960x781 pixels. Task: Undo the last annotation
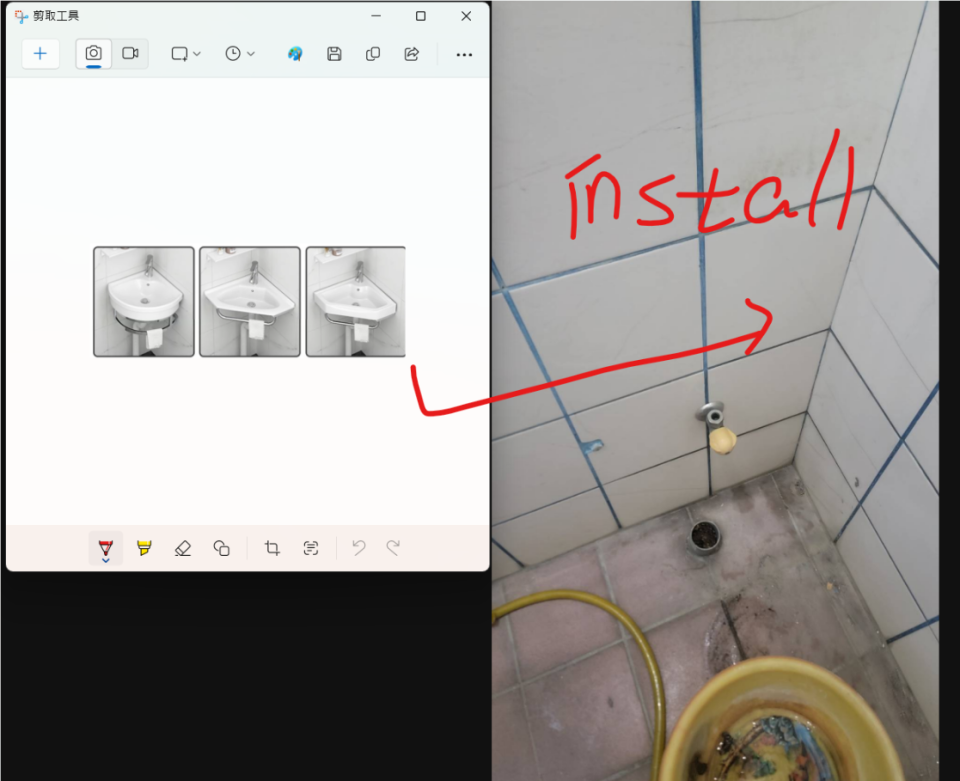[x=359, y=548]
